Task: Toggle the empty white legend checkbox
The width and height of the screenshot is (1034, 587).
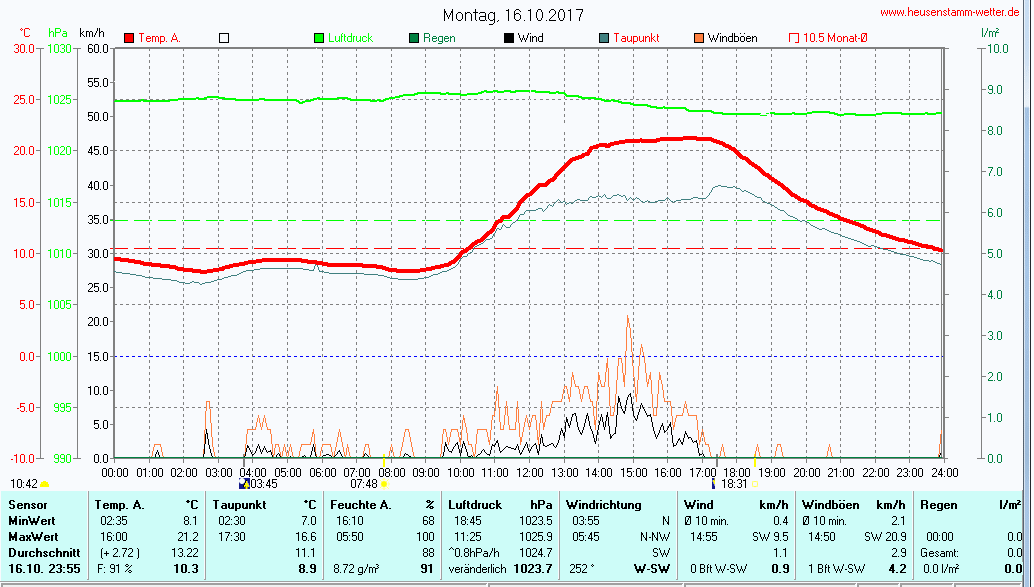Action: (224, 38)
